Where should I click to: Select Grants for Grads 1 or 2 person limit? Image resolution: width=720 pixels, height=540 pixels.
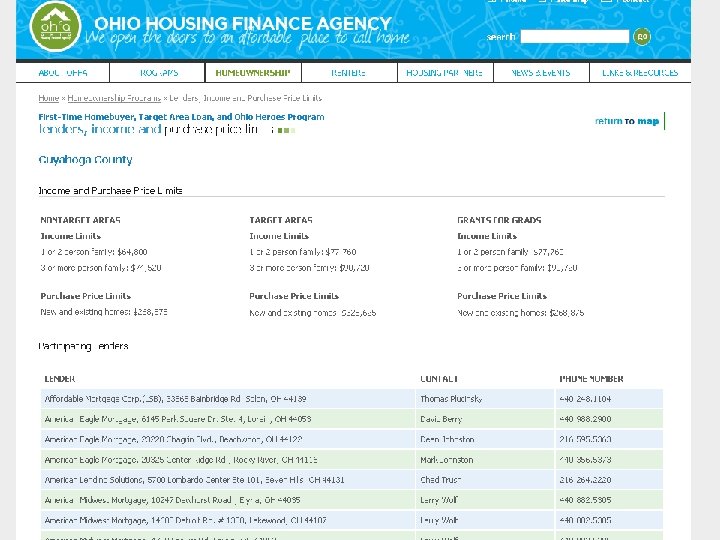point(511,252)
